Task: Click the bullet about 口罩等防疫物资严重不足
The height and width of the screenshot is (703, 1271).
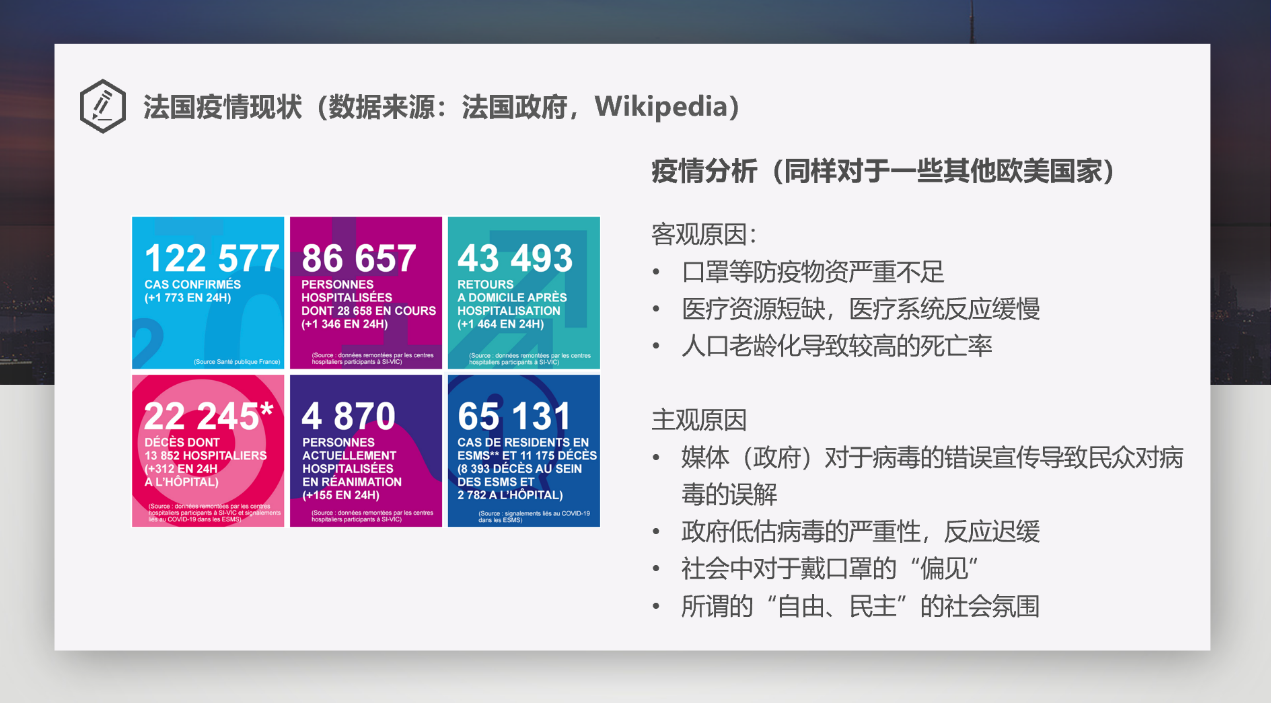Action: pyautogui.click(x=812, y=272)
